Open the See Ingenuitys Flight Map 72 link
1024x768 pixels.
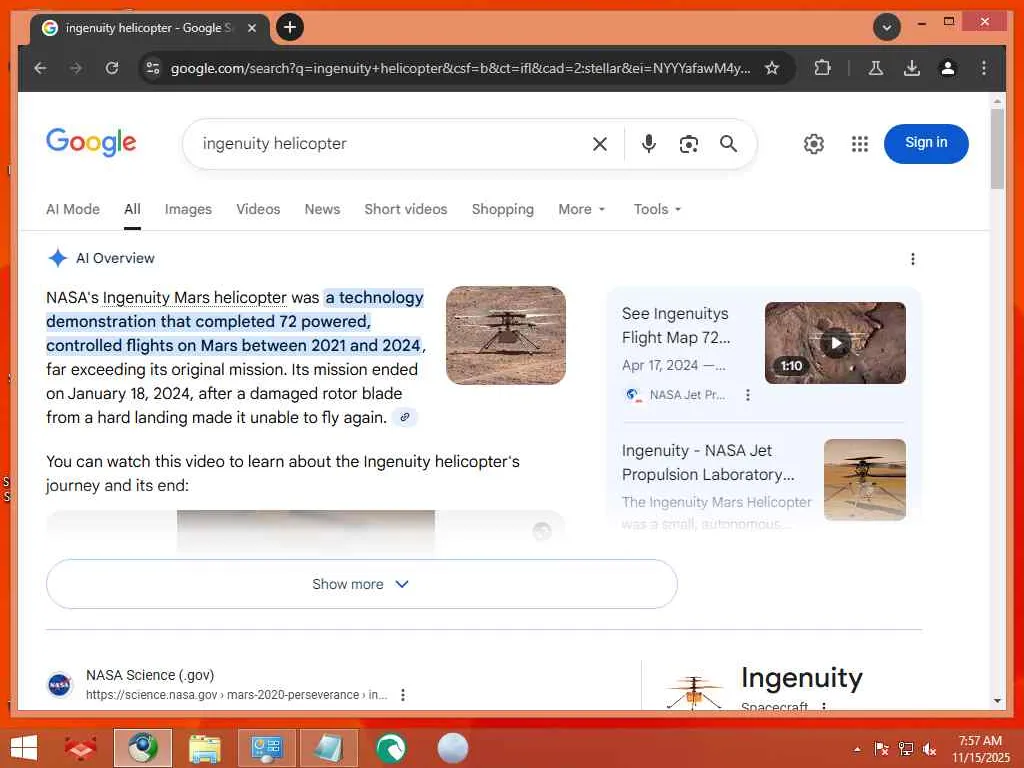[x=676, y=325]
